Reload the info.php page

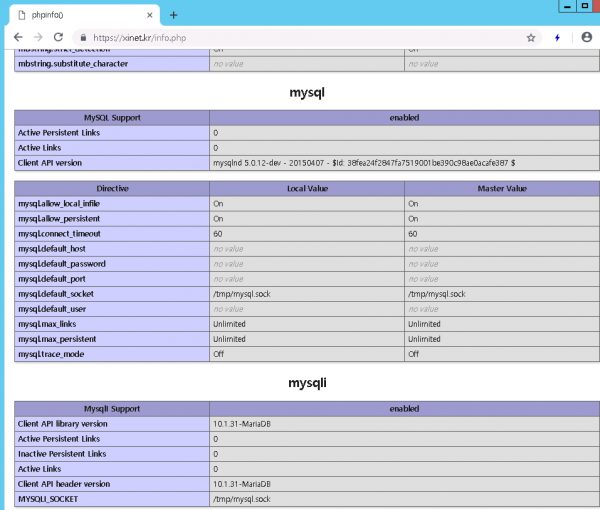pyautogui.click(x=58, y=37)
